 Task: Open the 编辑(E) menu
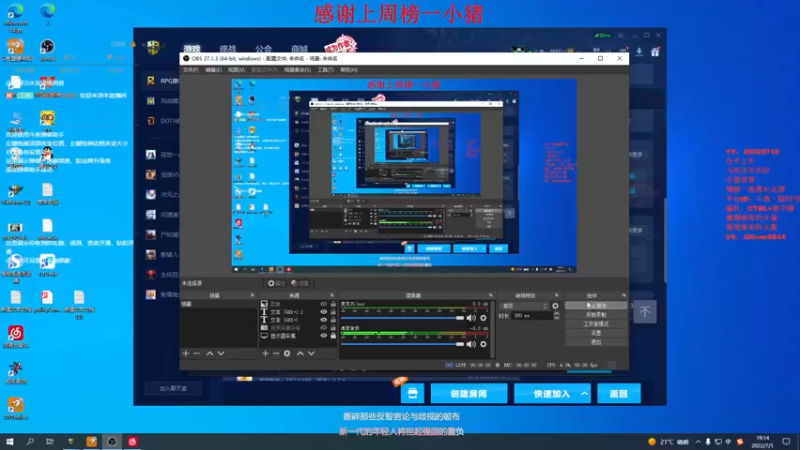213,70
